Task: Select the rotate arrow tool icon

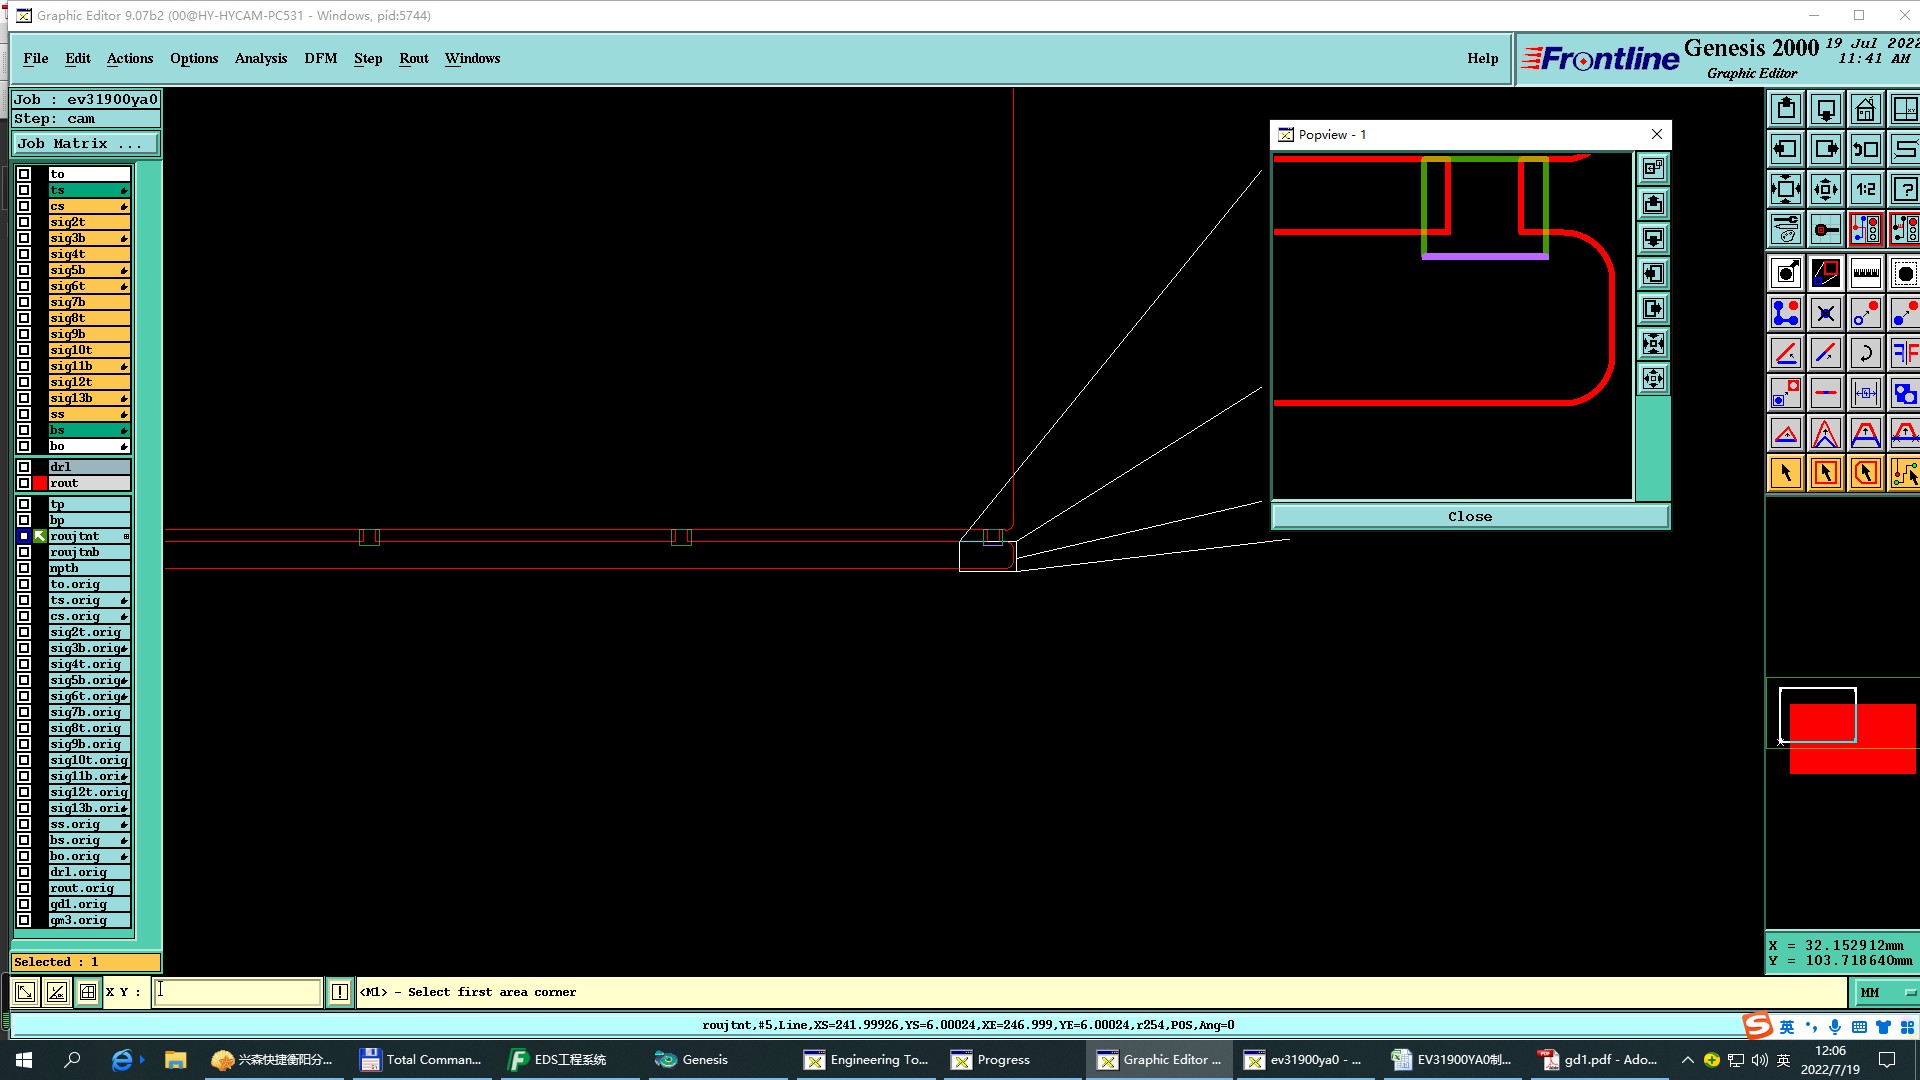Action: coord(1865,353)
